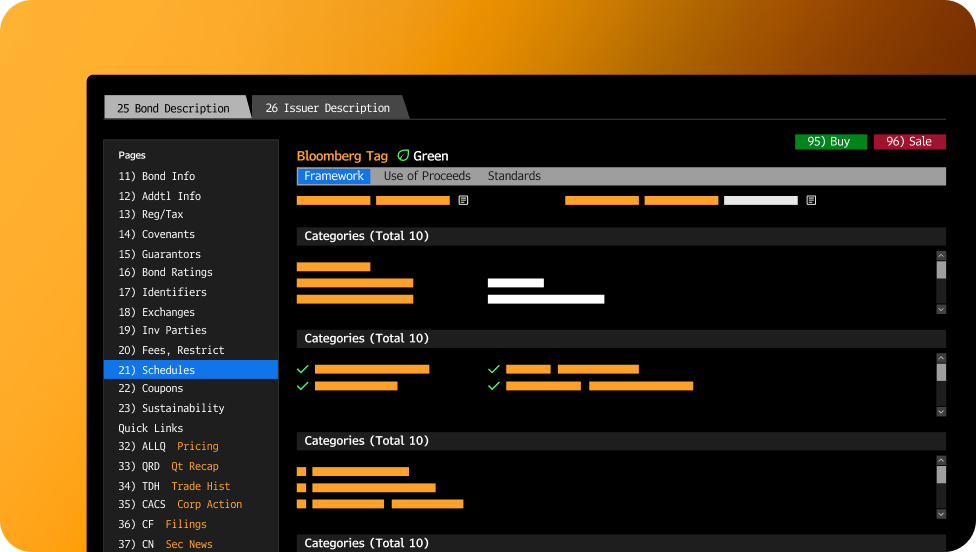Click scroll-down arrow in topmost Categories panel

[x=941, y=309]
